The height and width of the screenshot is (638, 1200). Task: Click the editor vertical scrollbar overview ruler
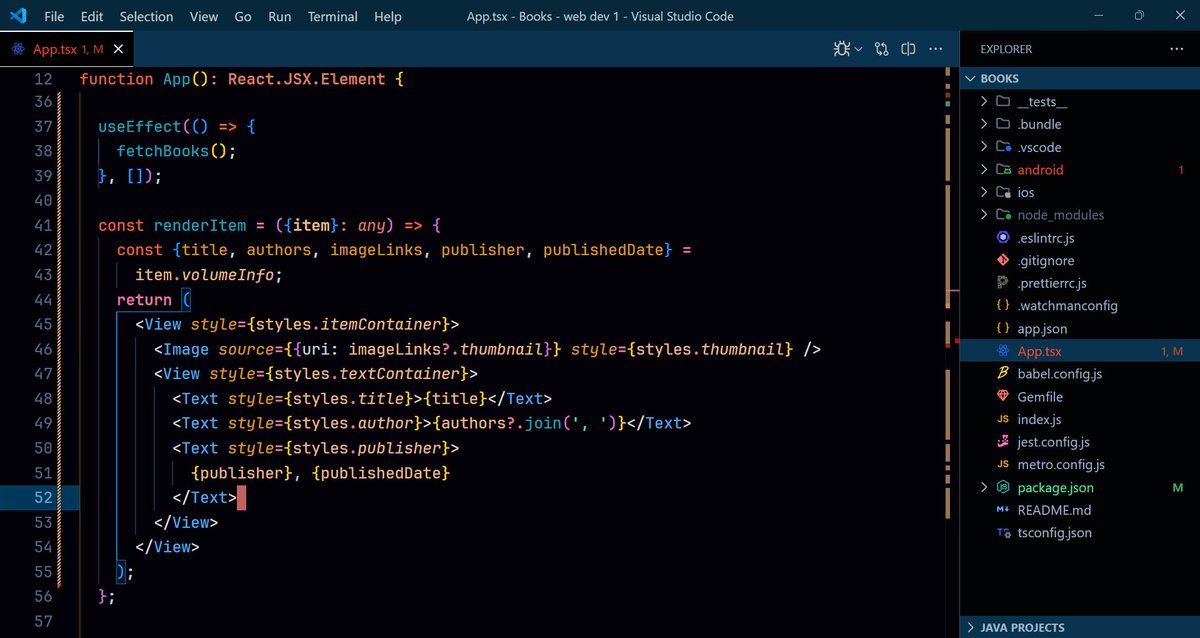tap(953, 352)
